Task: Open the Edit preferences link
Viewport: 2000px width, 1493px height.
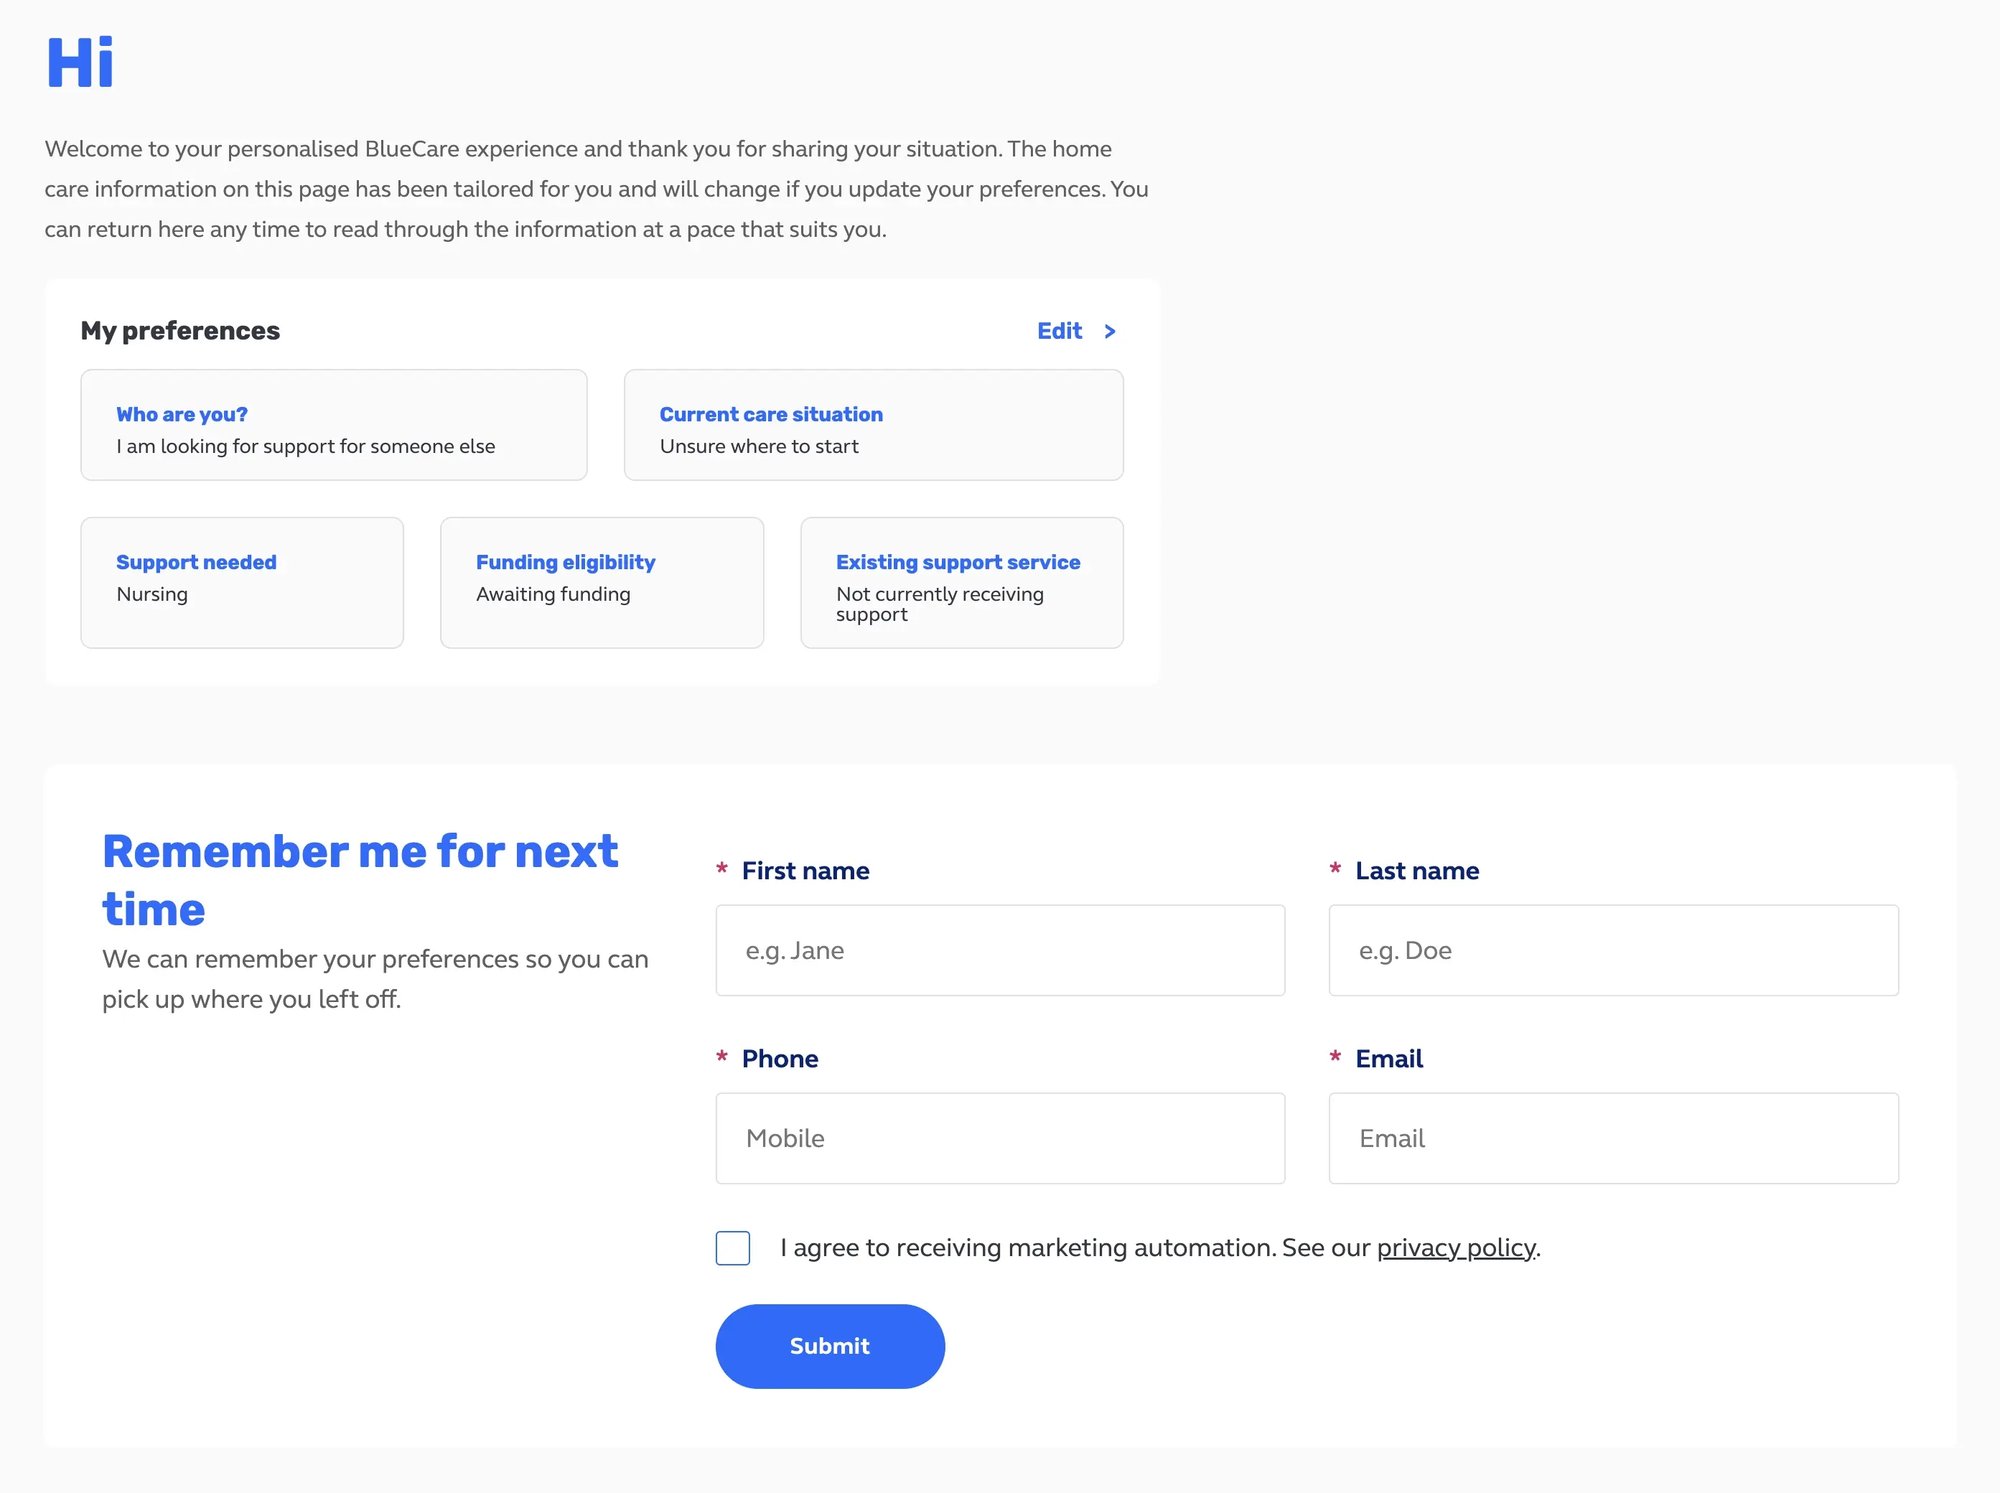Action: click(x=1059, y=331)
